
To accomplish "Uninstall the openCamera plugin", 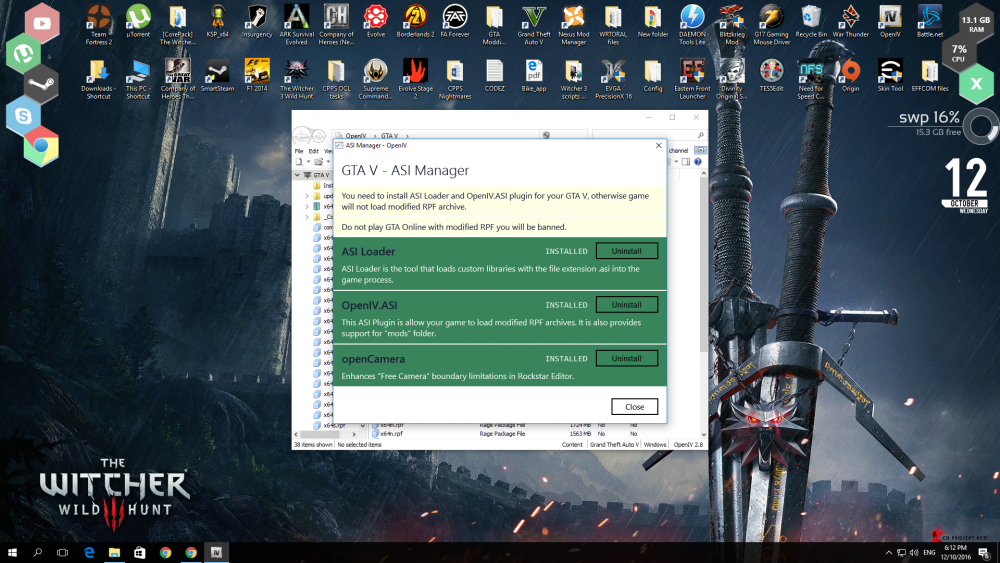I will (x=626, y=358).
